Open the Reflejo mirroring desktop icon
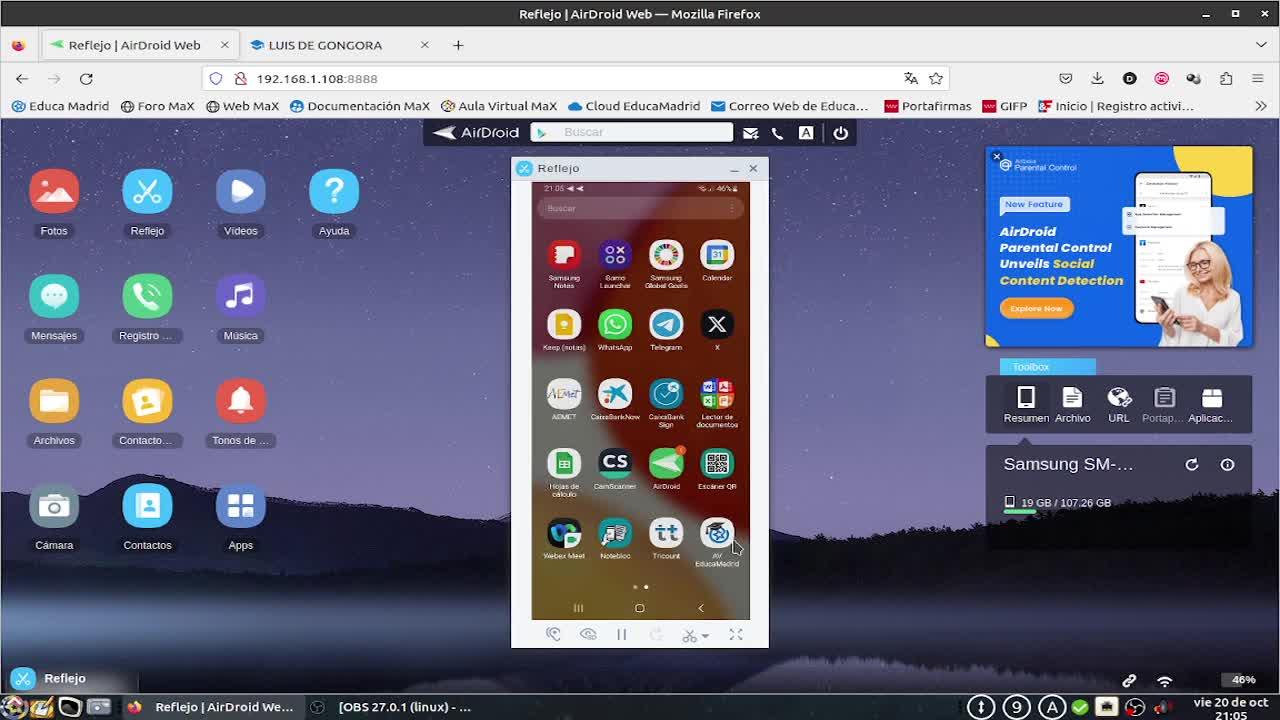The image size is (1280, 720). (x=147, y=191)
